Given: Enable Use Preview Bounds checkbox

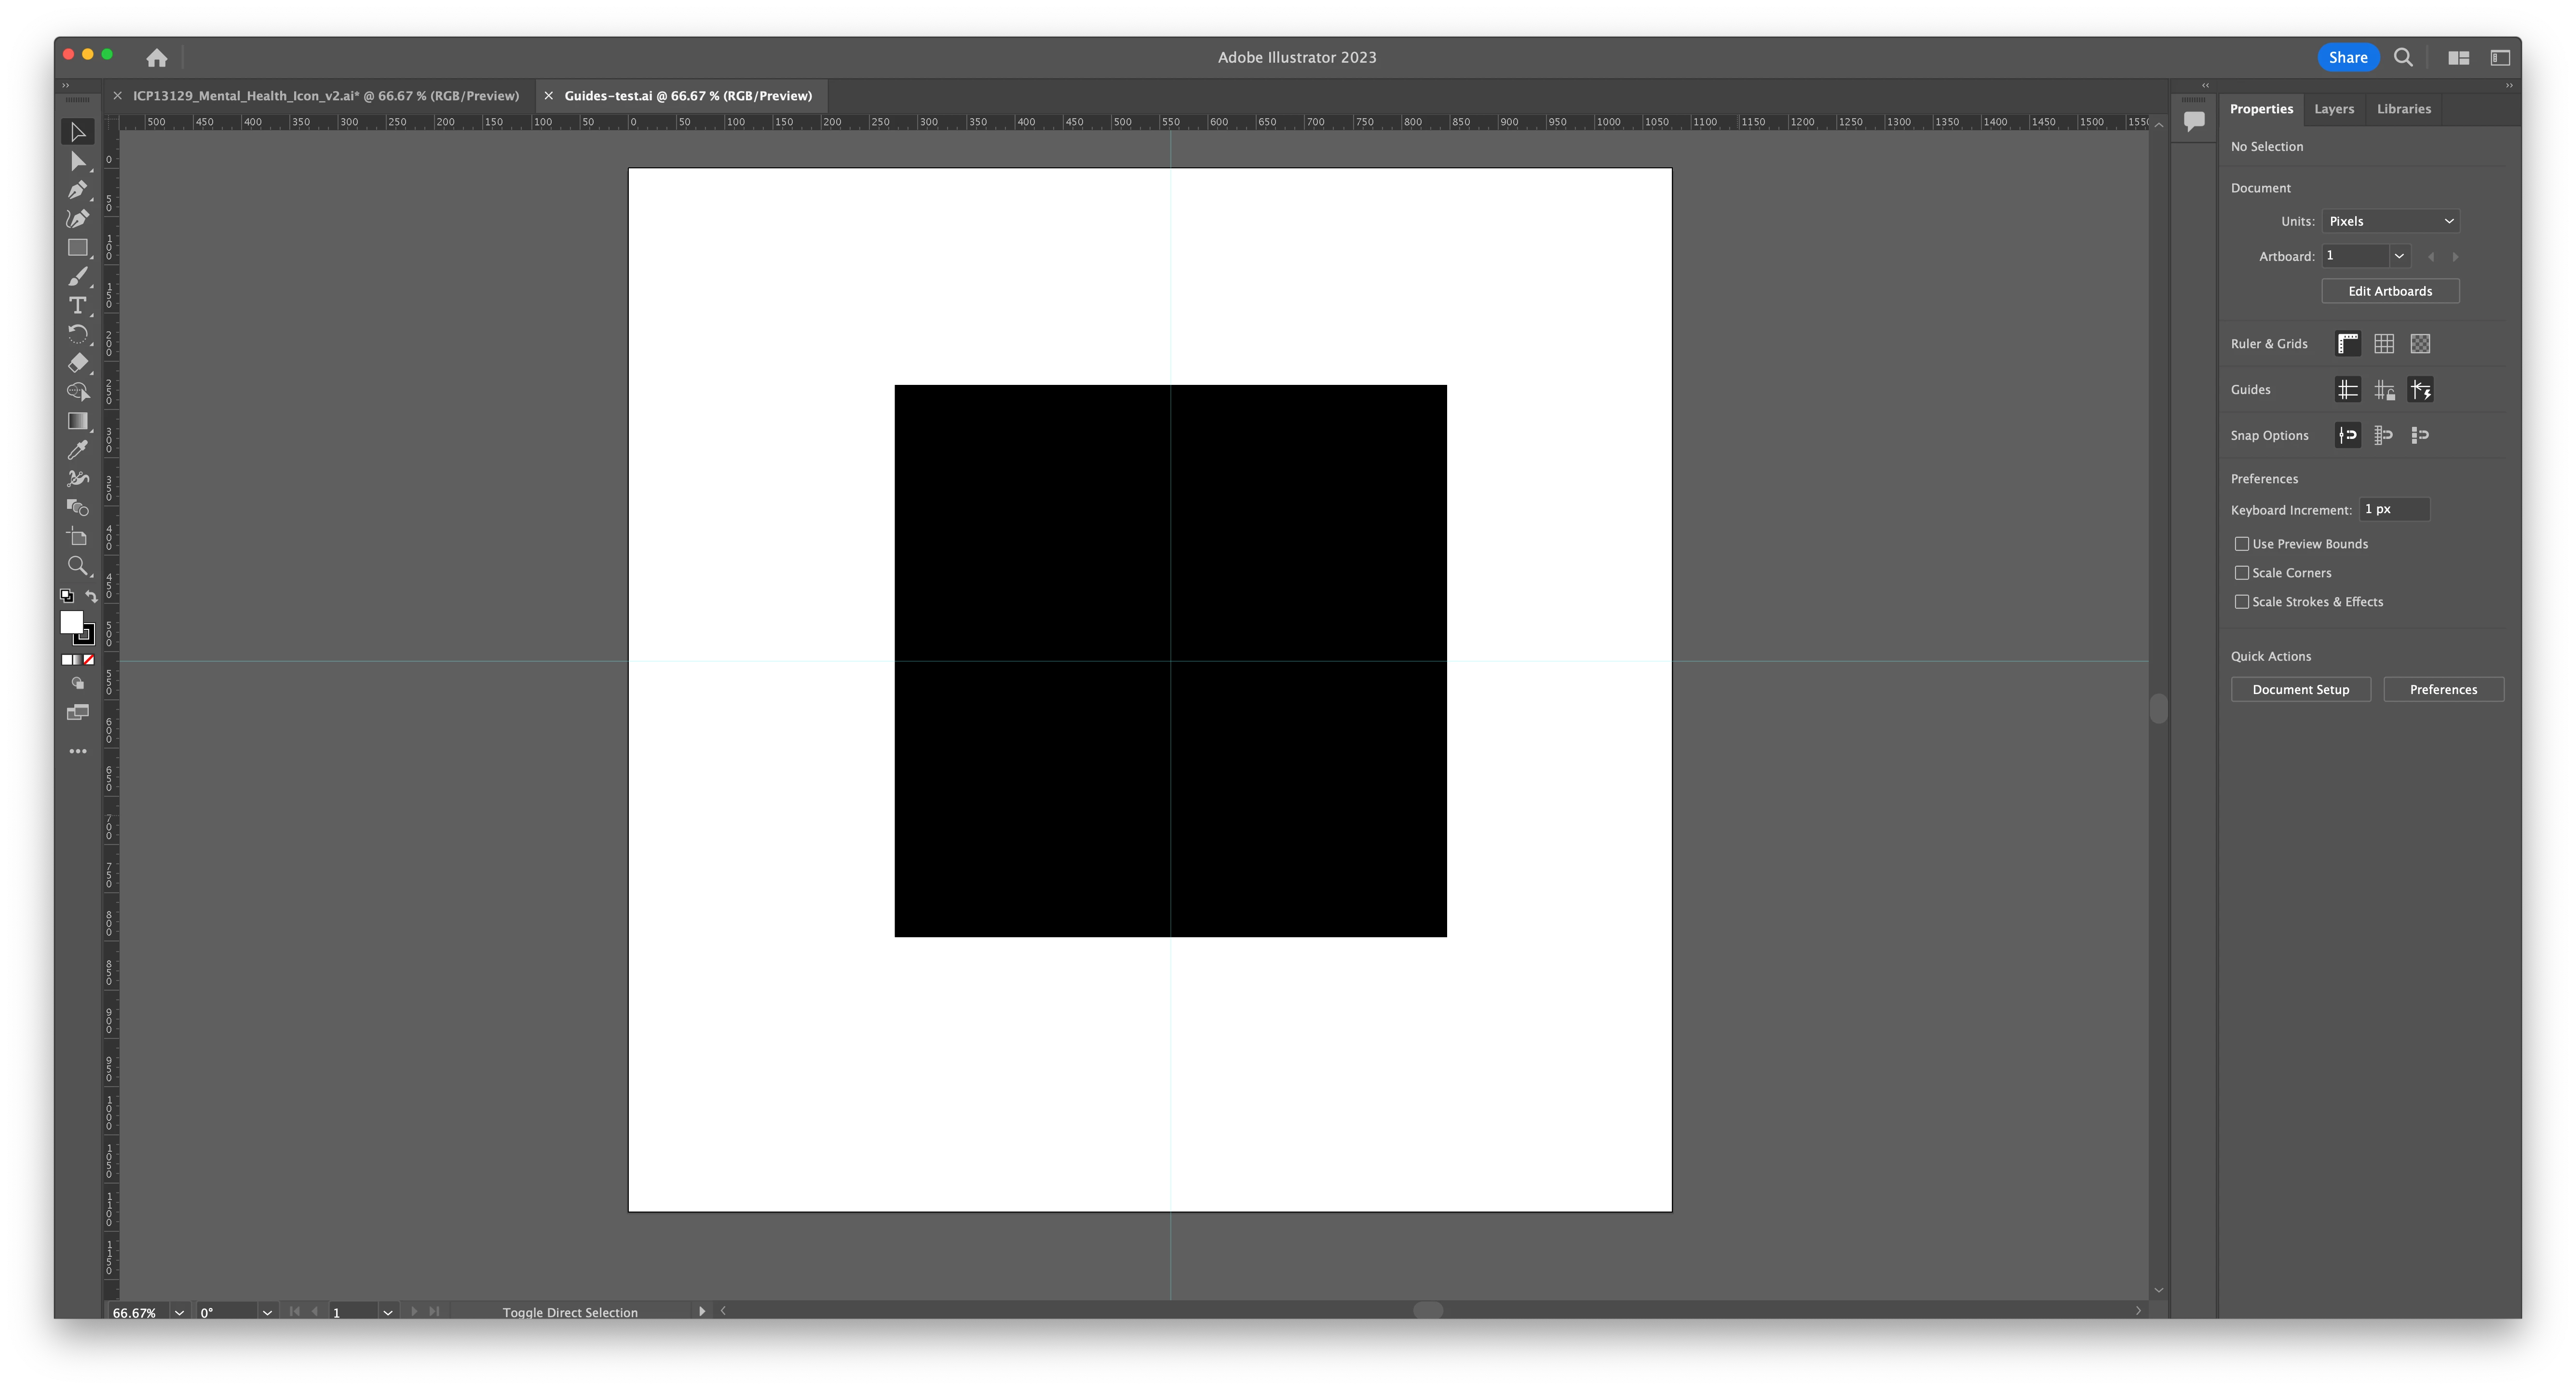Looking at the screenshot, I should [2242, 544].
